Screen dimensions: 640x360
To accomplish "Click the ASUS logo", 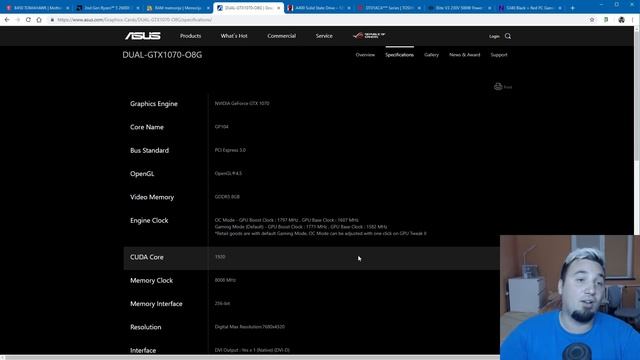I will click(143, 36).
